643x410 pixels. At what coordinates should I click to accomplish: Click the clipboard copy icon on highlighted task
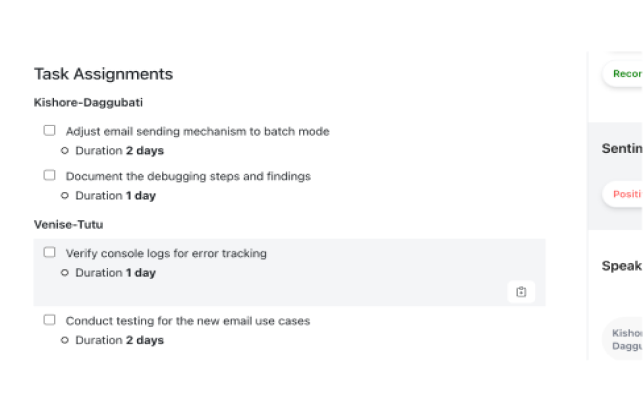coord(521,292)
